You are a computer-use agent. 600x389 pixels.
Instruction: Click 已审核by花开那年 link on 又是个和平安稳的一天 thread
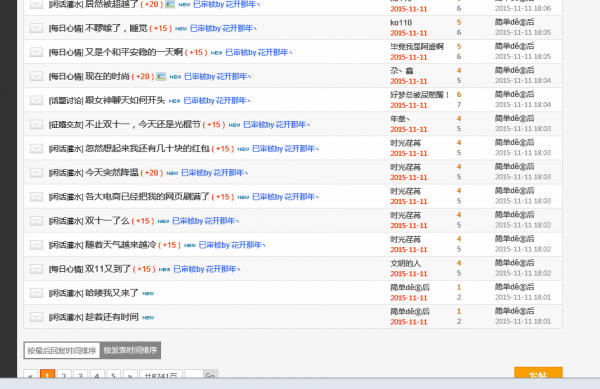coord(259,52)
